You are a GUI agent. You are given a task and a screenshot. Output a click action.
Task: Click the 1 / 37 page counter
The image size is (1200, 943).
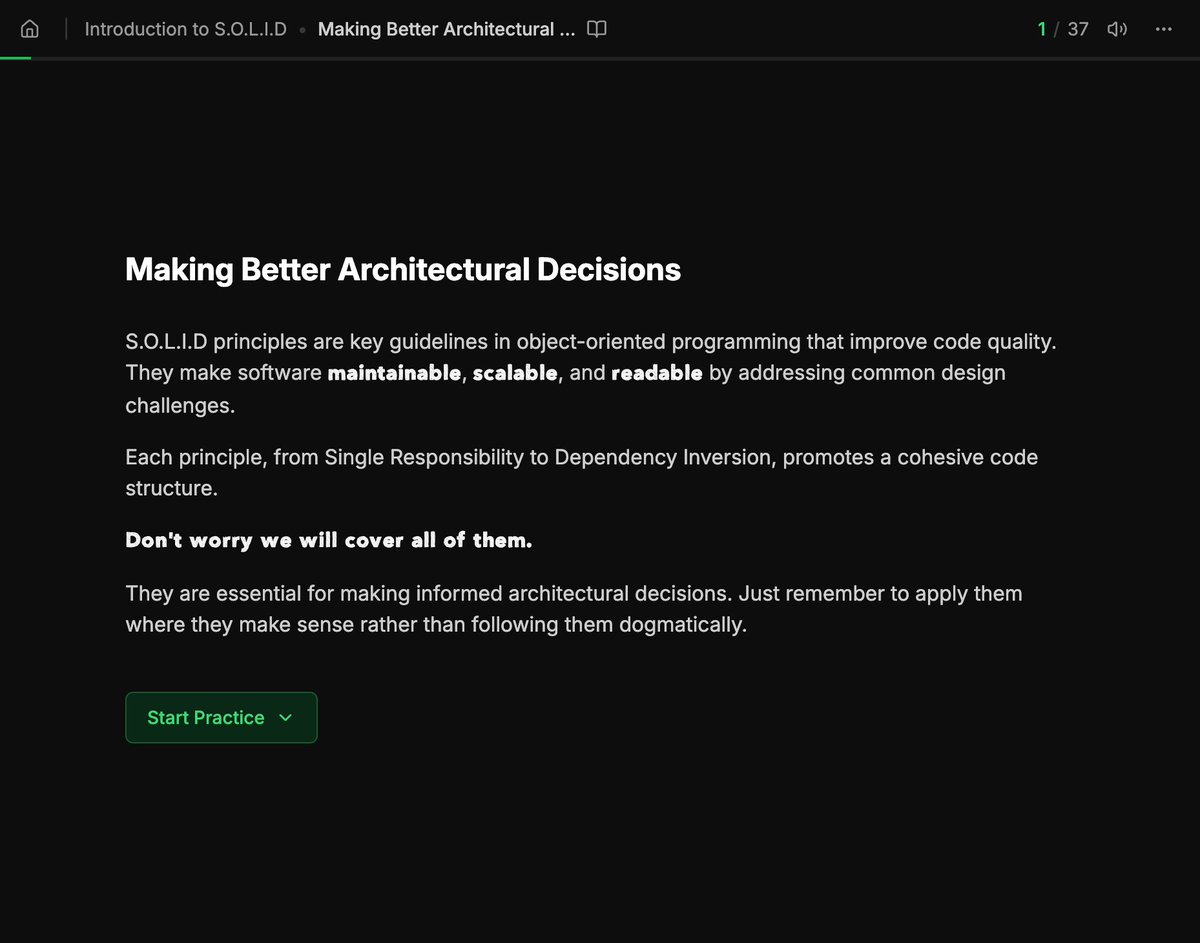click(x=1063, y=29)
